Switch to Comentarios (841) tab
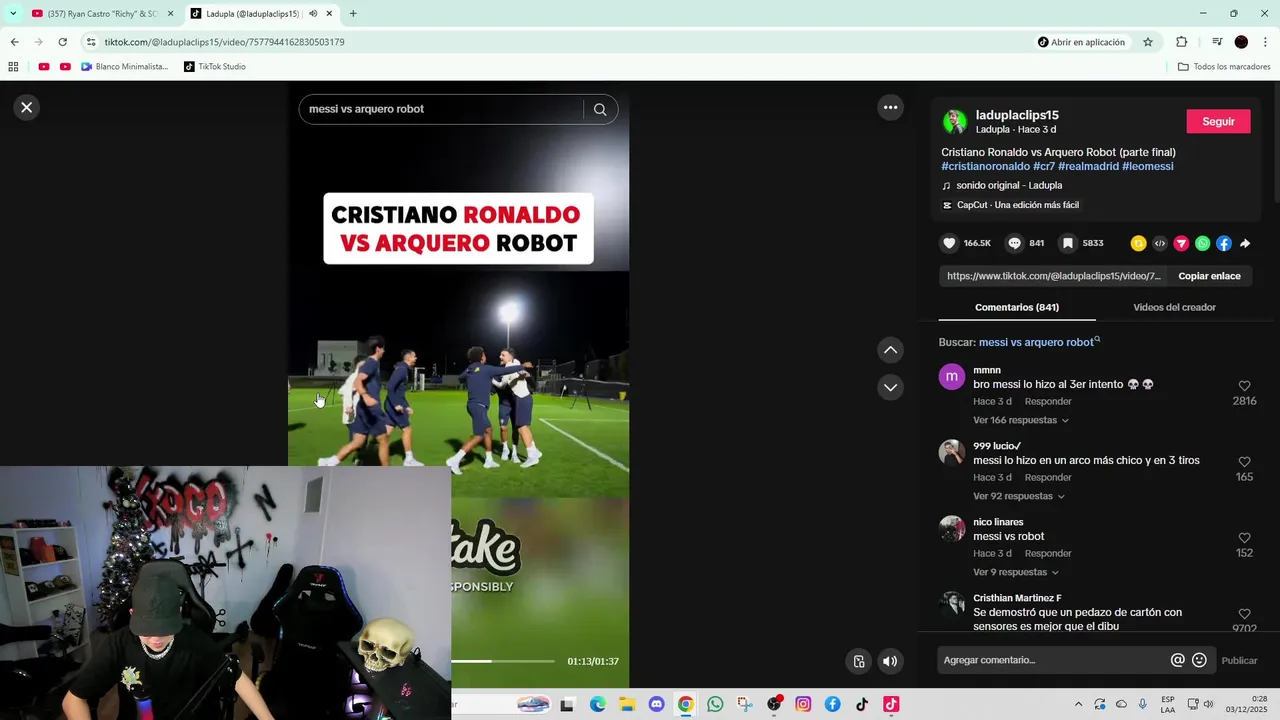1280x720 pixels. point(1017,307)
